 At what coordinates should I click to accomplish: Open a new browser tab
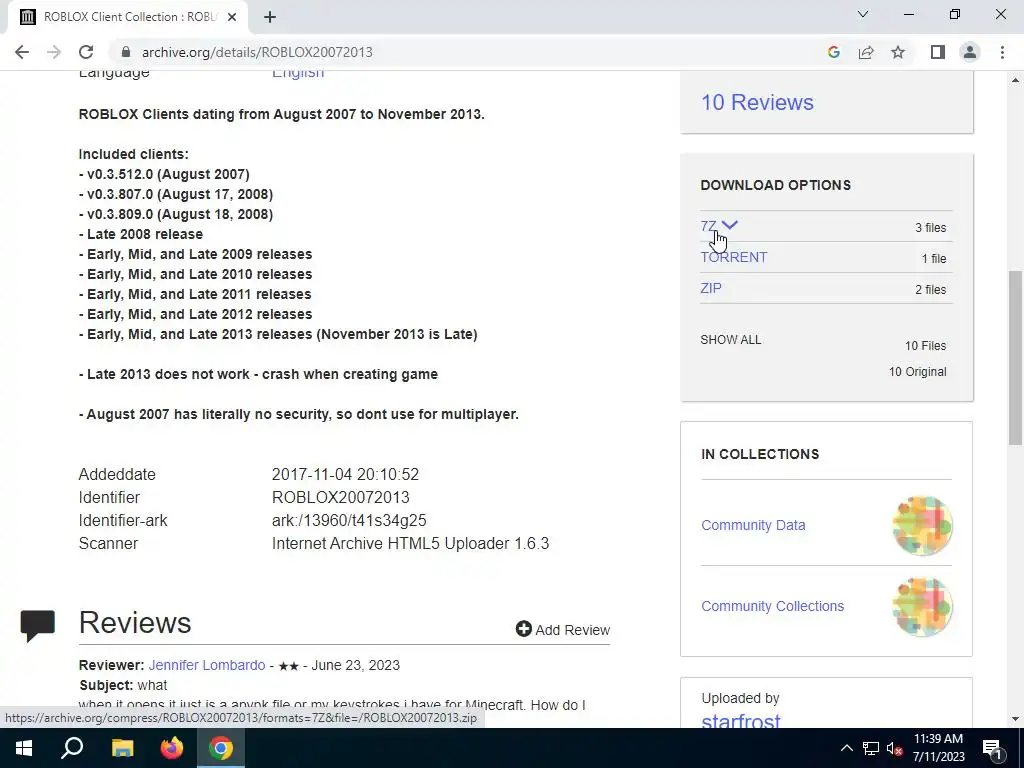pyautogui.click(x=270, y=17)
